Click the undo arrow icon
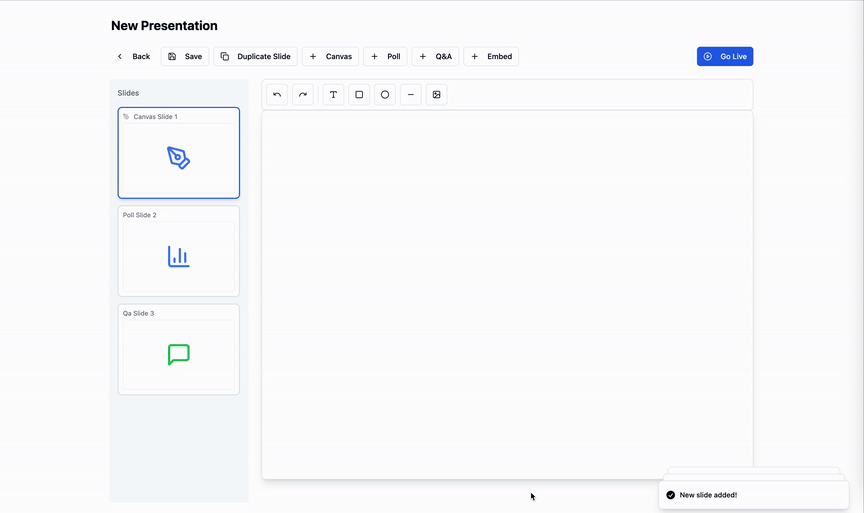This screenshot has height=513, width=864. coord(277,95)
